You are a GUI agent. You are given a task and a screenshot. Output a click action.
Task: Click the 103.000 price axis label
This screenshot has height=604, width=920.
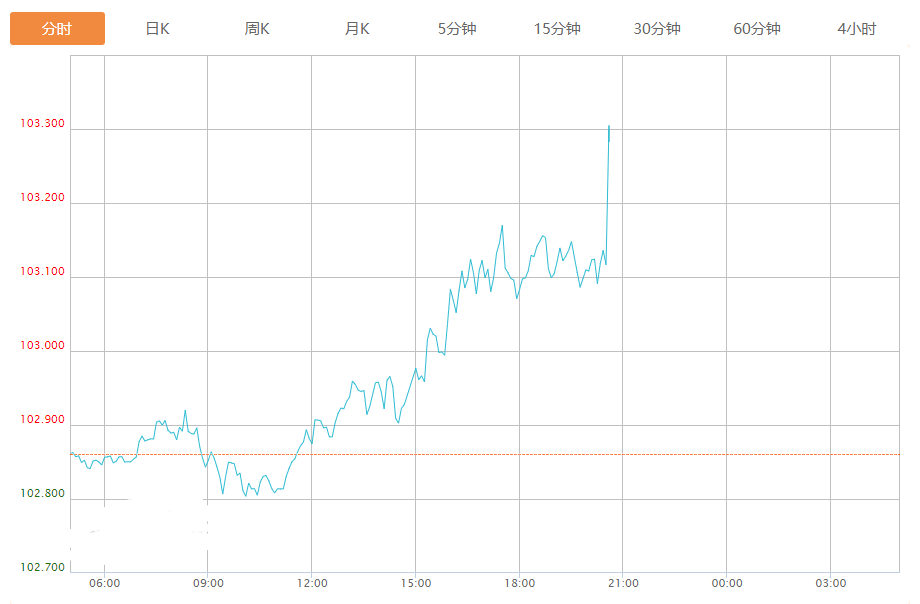pyautogui.click(x=42, y=346)
